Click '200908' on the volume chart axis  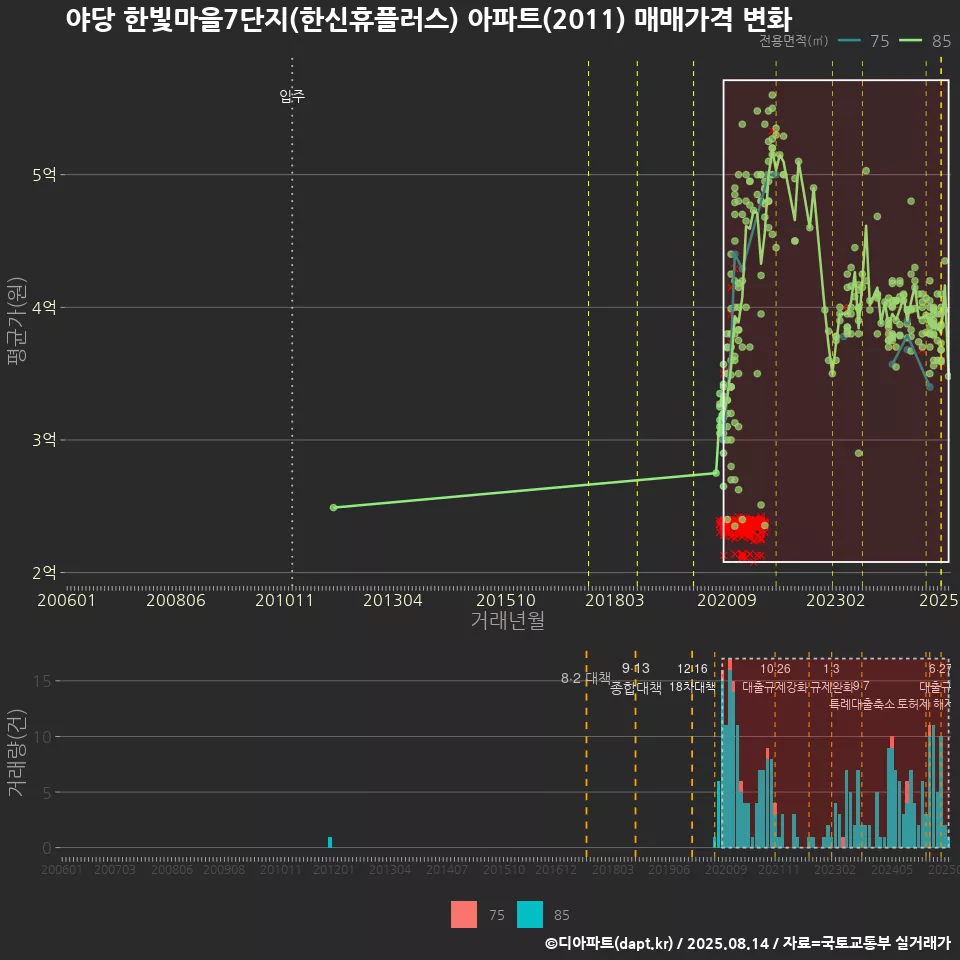pos(224,869)
